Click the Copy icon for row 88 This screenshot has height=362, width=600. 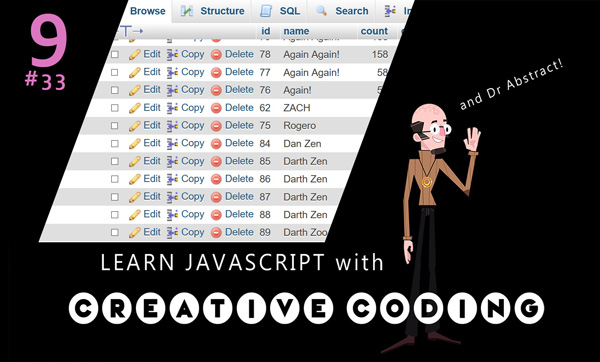[x=173, y=215]
